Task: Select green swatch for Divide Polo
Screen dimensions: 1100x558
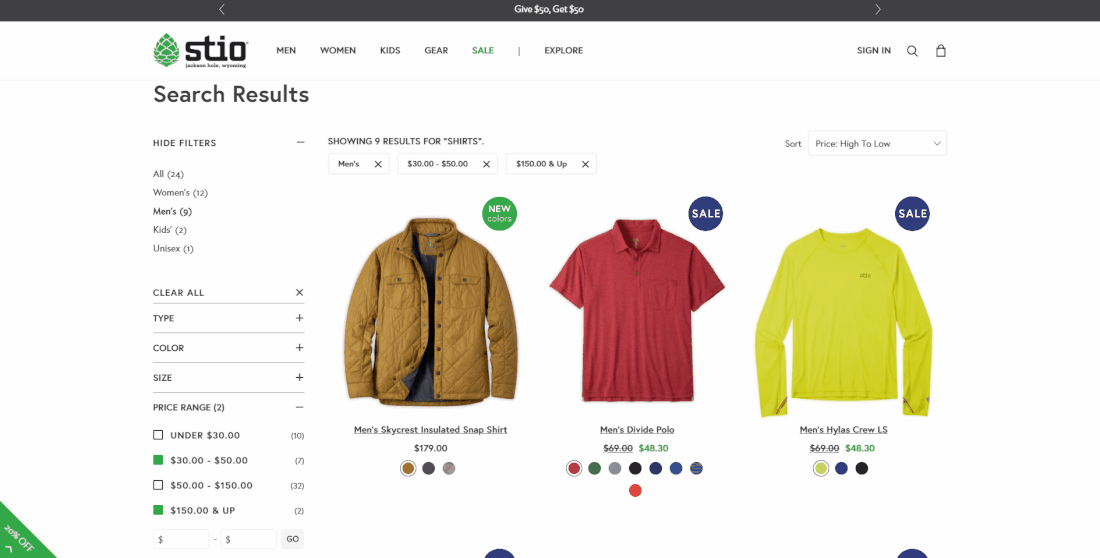Action: (594, 468)
